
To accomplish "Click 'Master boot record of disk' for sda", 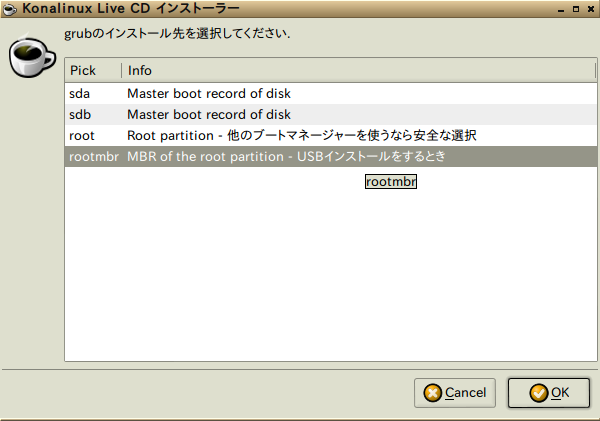I will [209, 93].
